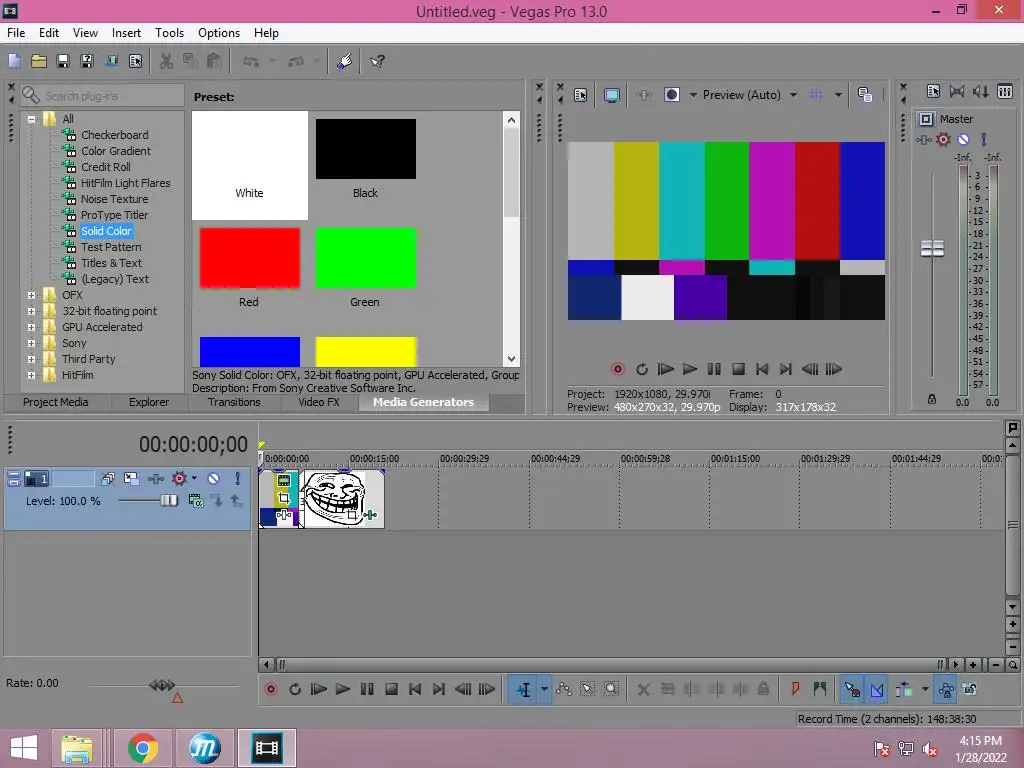Select the Envelope edit tool
1024x768 pixels.
564,689
